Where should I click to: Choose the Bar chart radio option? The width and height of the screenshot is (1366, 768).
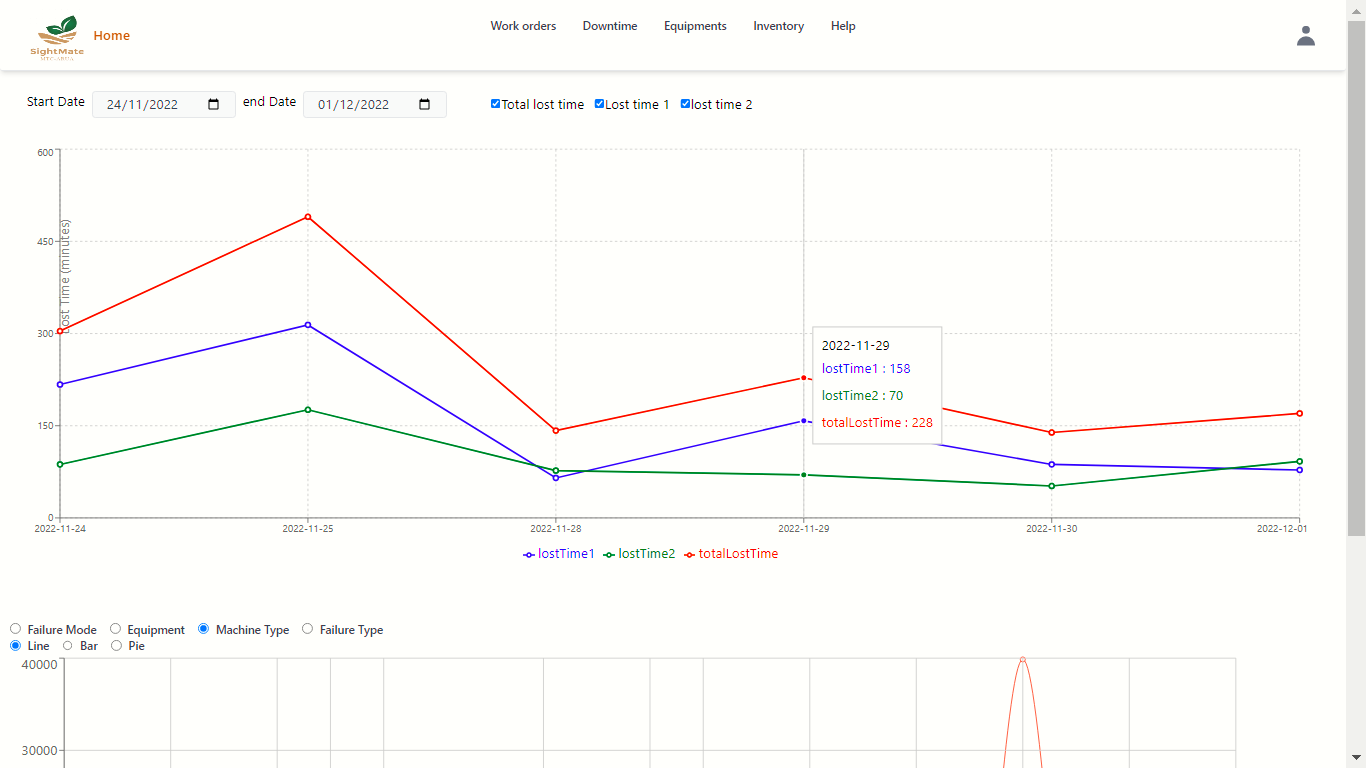click(68, 646)
